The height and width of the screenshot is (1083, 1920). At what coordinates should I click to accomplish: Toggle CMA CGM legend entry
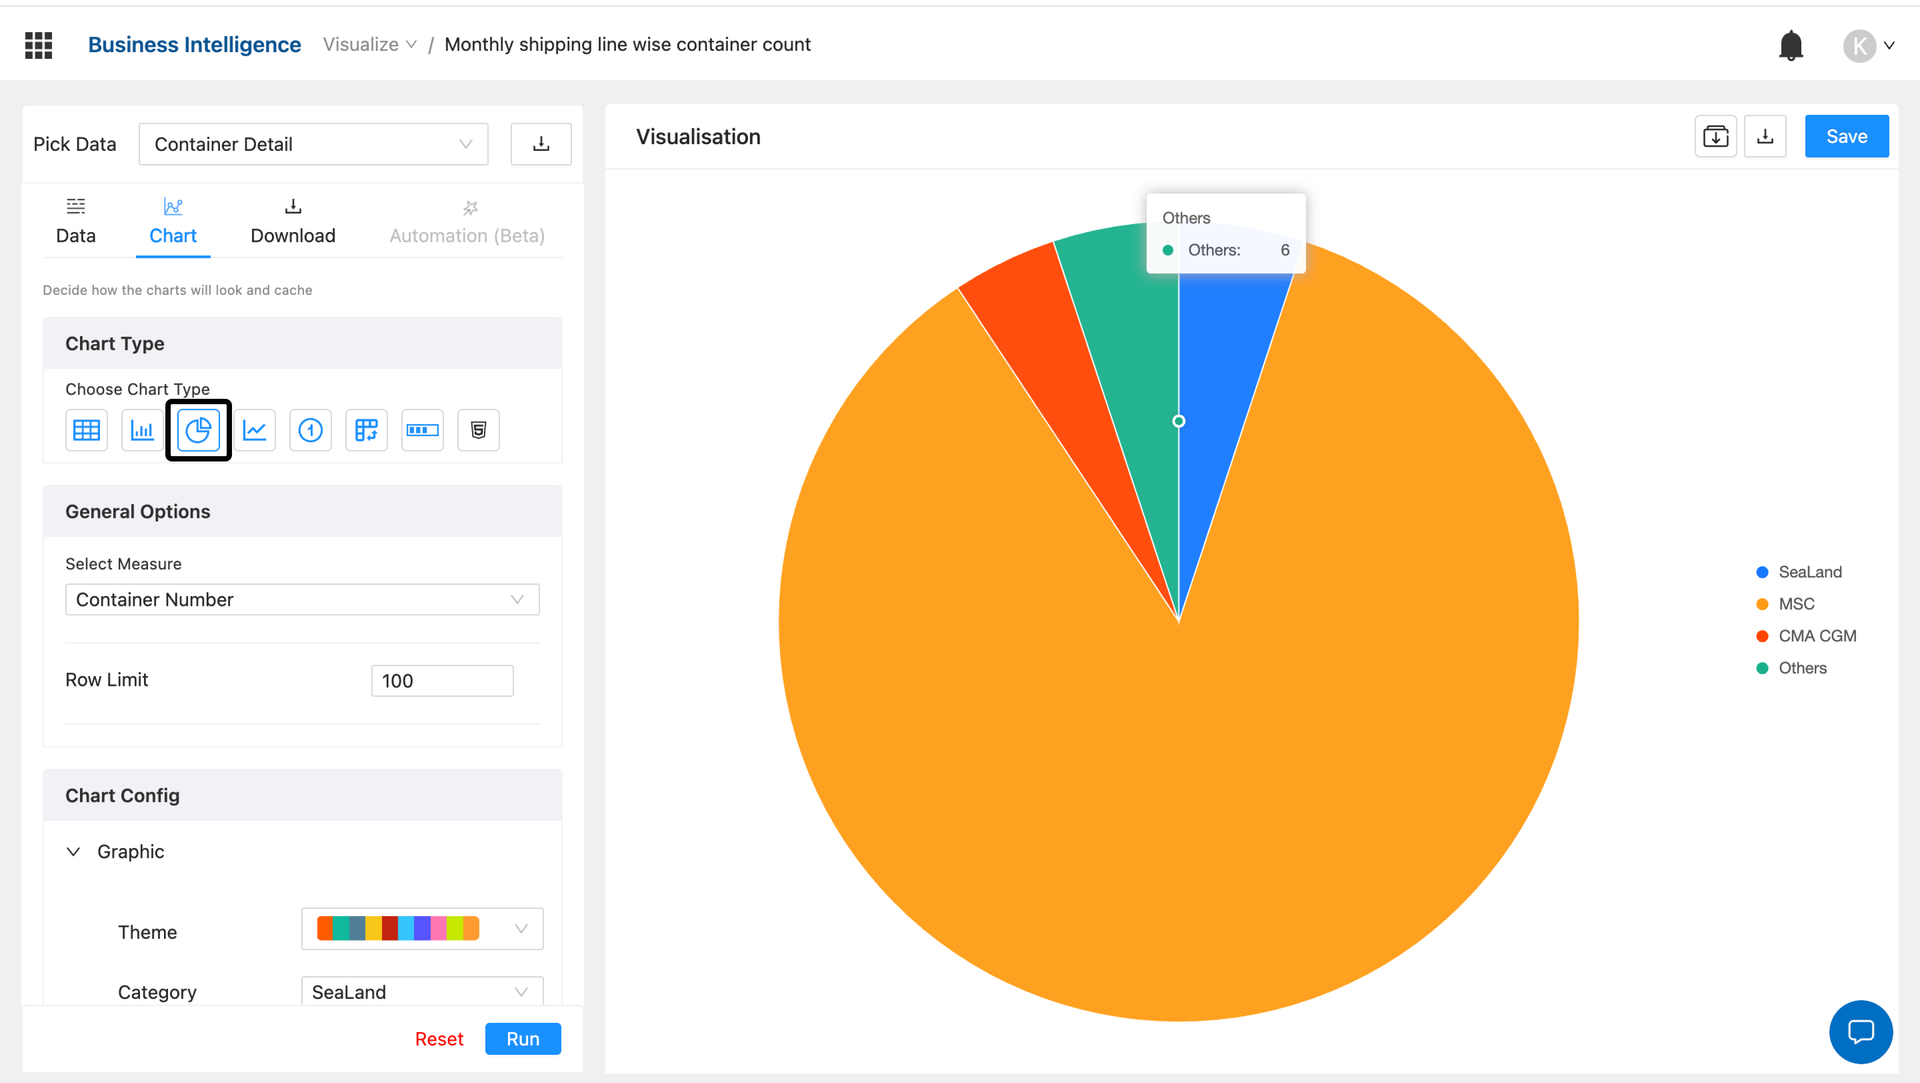click(x=1816, y=636)
